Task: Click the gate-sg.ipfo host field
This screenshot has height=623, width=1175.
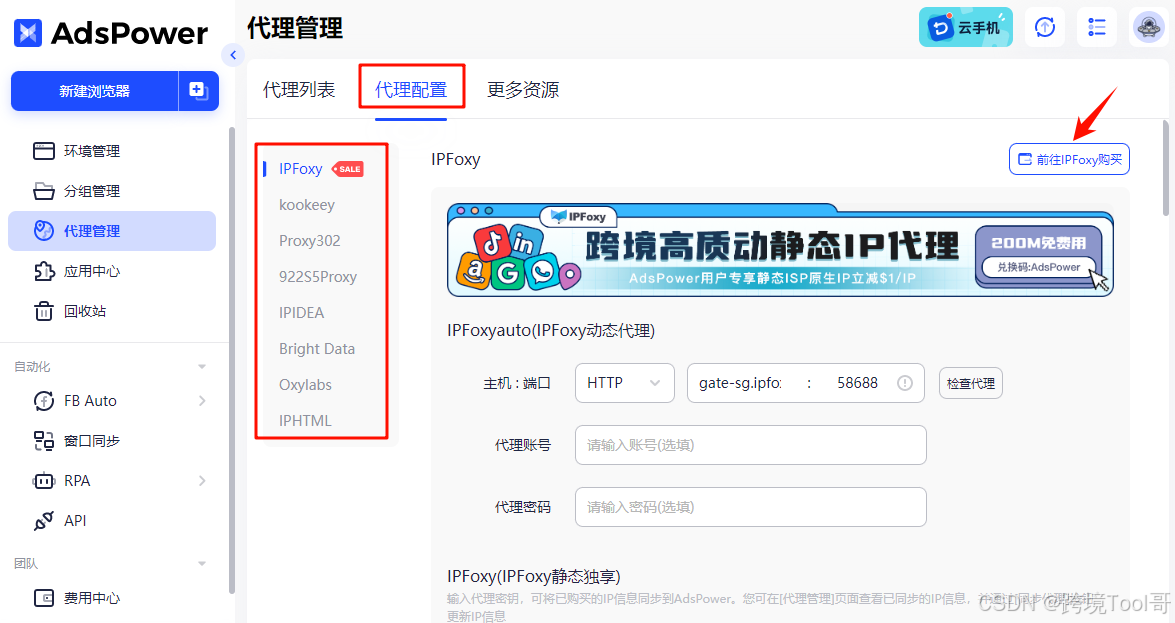Action: (x=740, y=383)
